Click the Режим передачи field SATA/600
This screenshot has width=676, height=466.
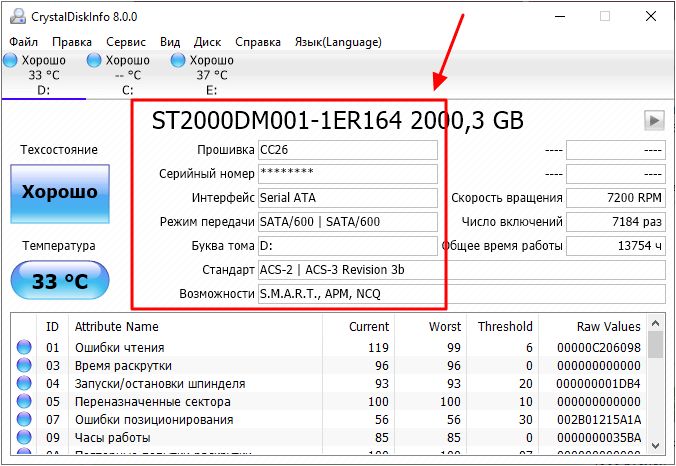(348, 222)
